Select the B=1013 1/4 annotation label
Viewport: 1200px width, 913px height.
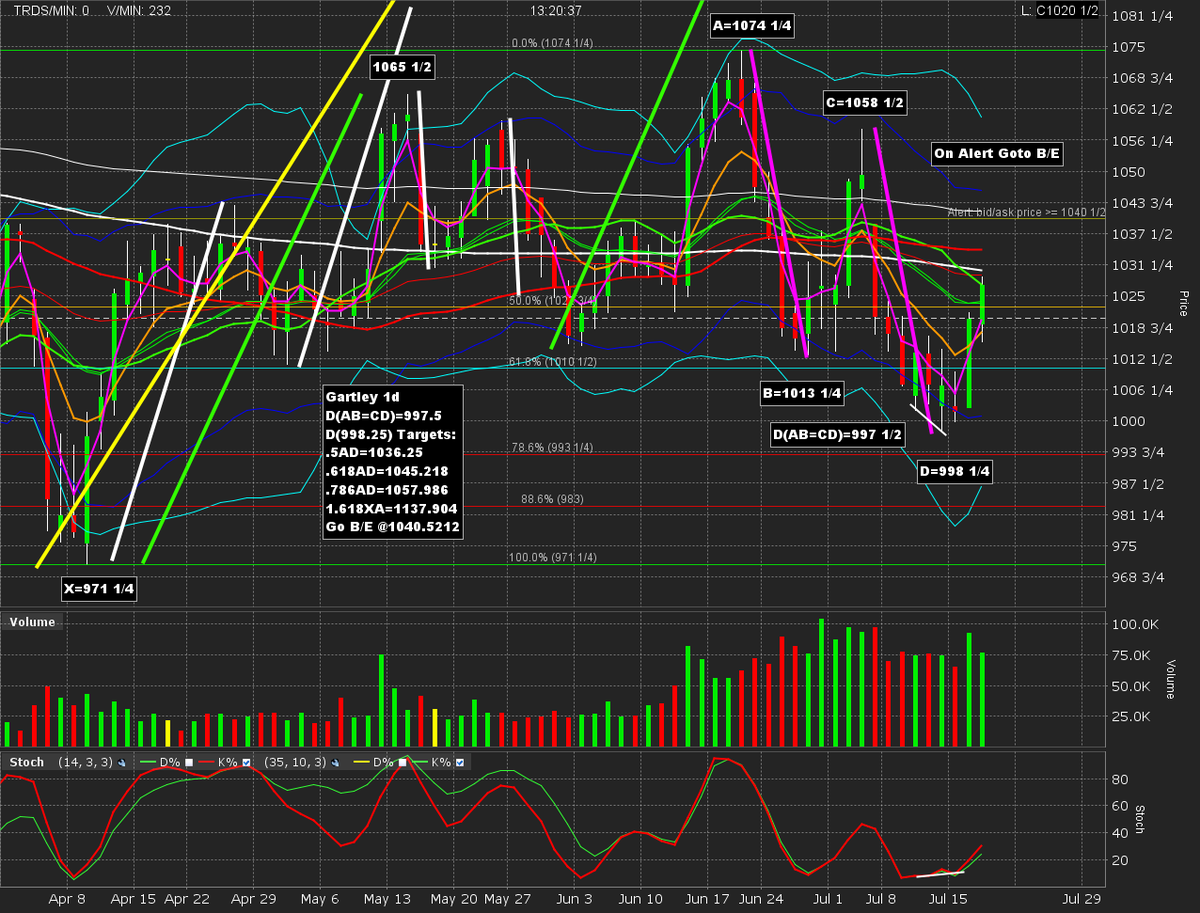pyautogui.click(x=802, y=395)
